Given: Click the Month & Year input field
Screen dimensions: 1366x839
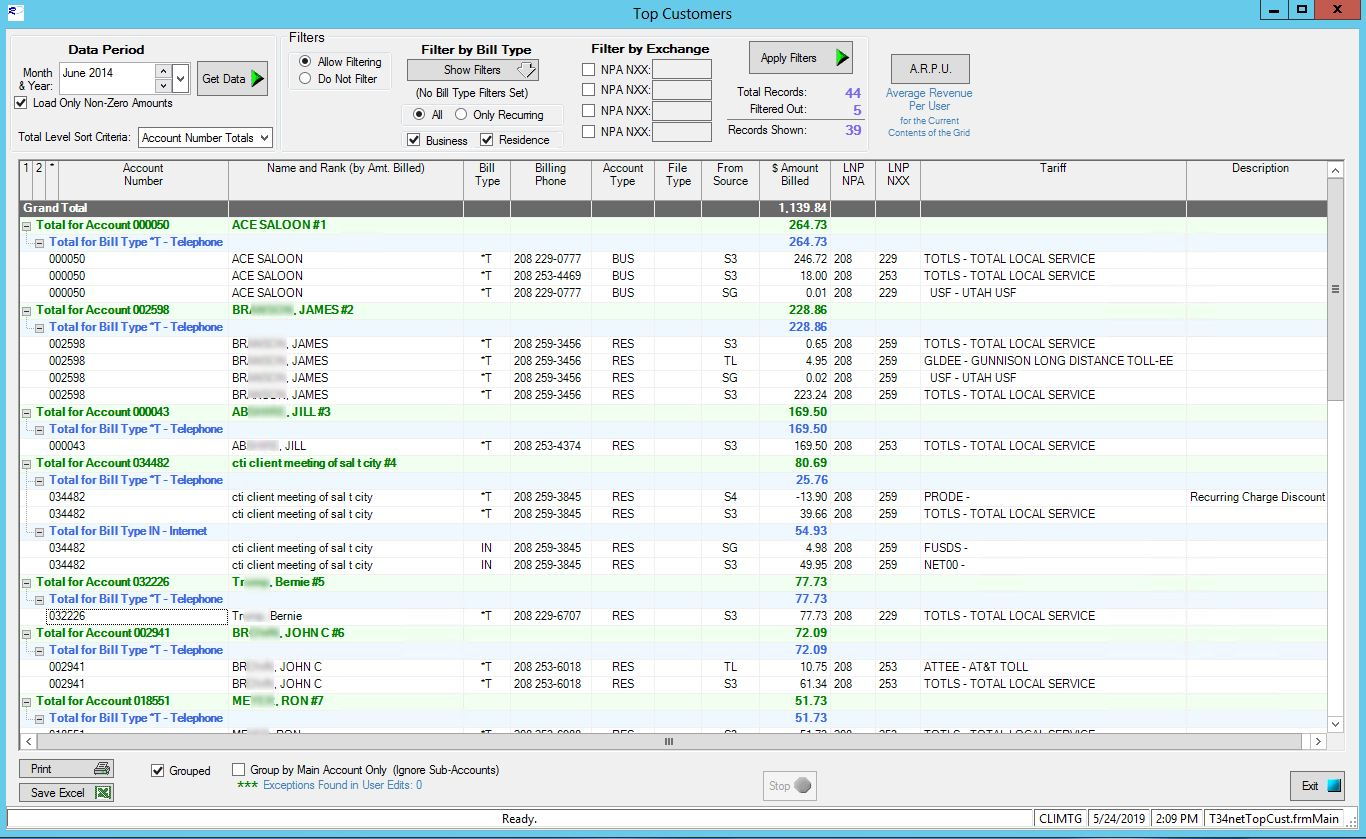Looking at the screenshot, I should click(107, 78).
